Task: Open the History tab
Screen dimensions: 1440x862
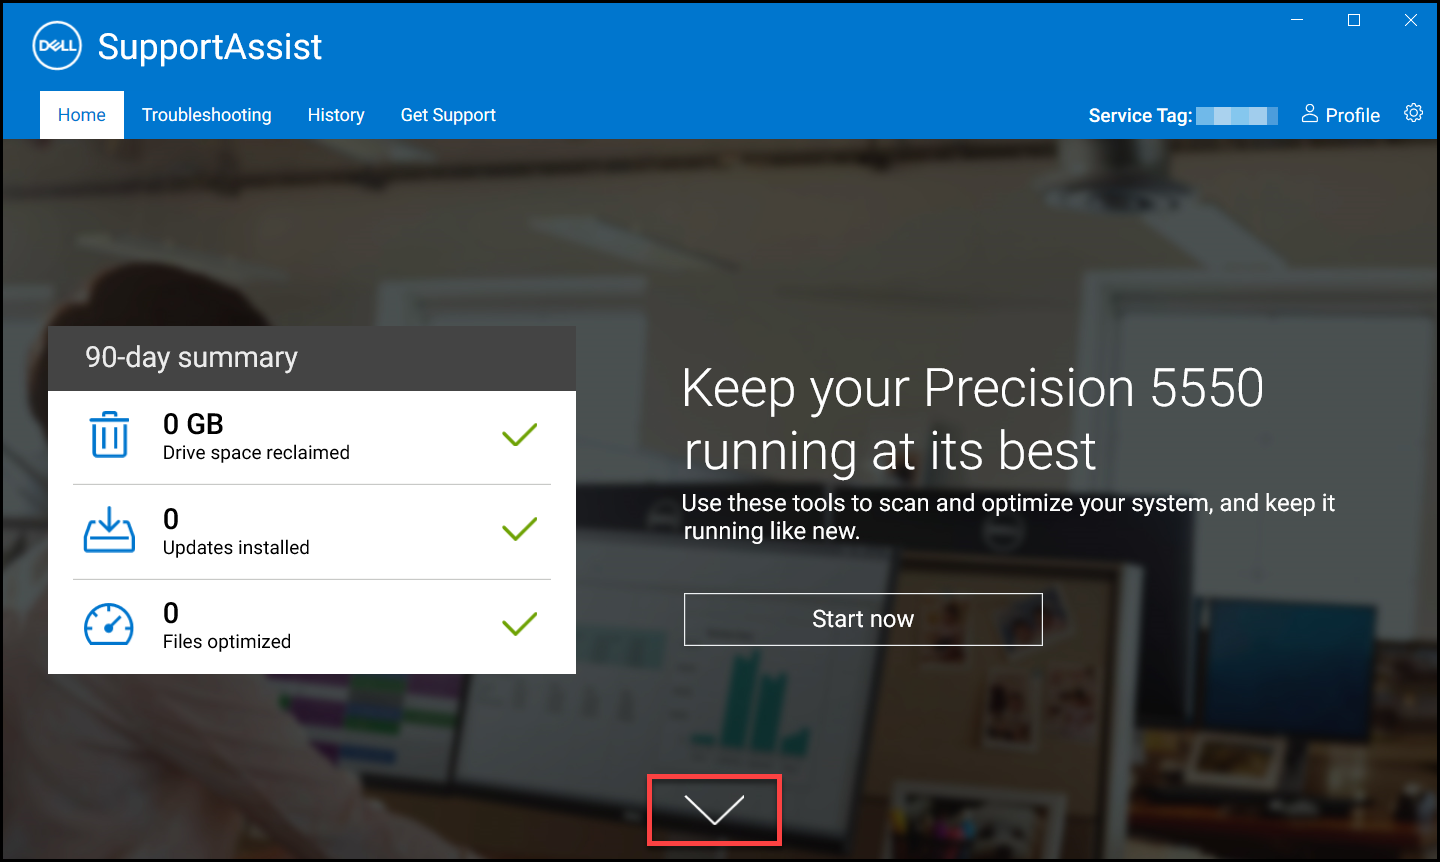Action: point(336,114)
